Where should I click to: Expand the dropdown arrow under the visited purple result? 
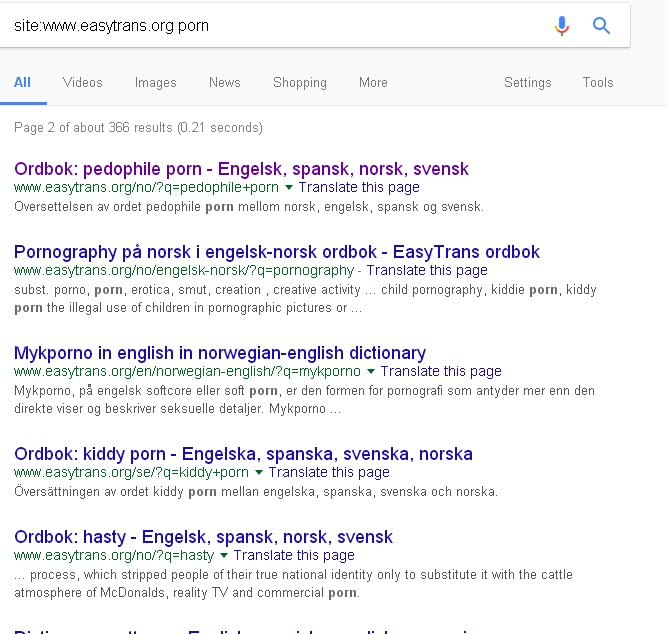[x=288, y=187]
